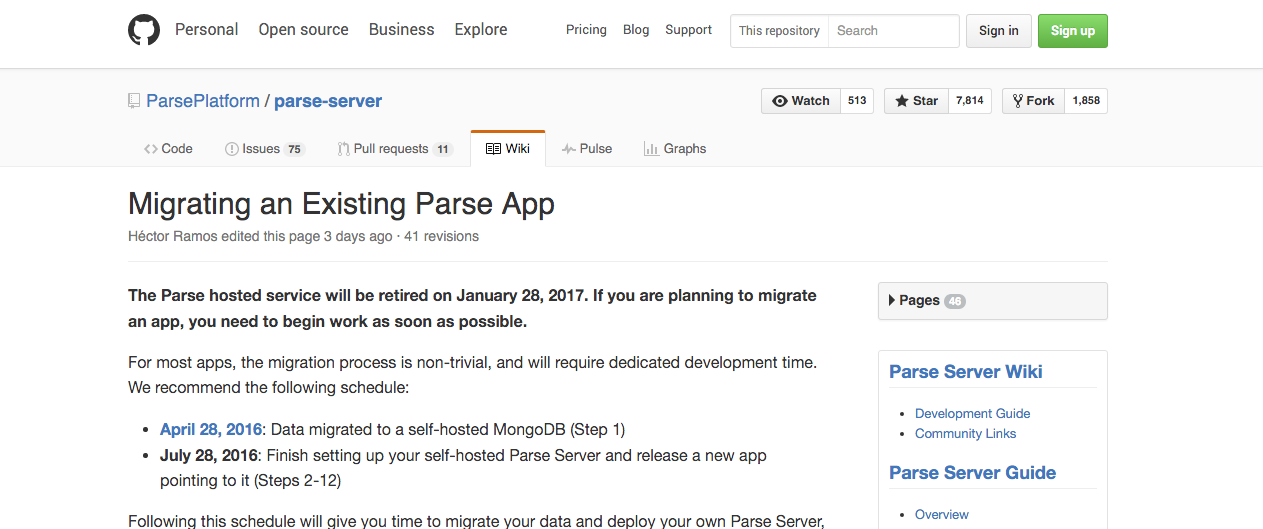
Task: Click the Pulse tab heartbeat icon
Action: tap(569, 149)
